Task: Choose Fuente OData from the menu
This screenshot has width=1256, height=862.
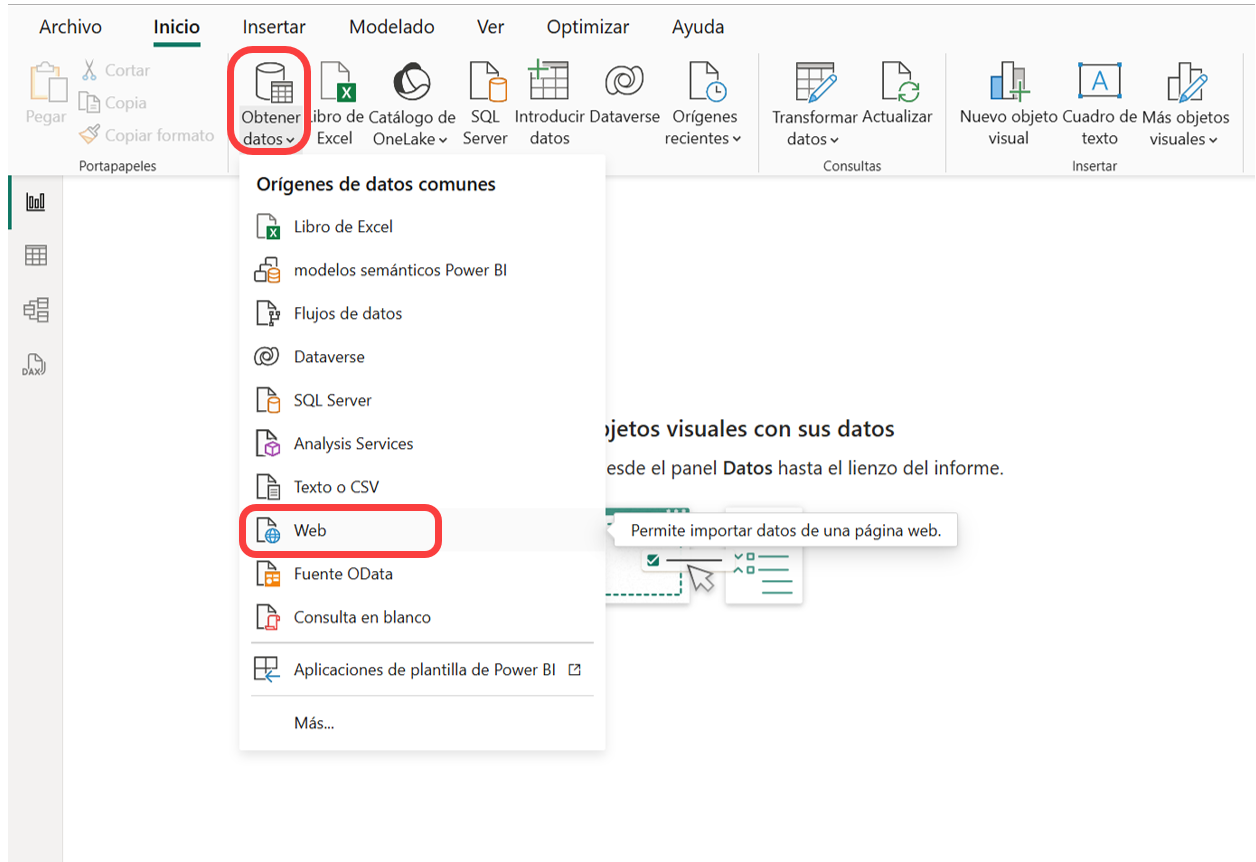Action: [422, 574]
